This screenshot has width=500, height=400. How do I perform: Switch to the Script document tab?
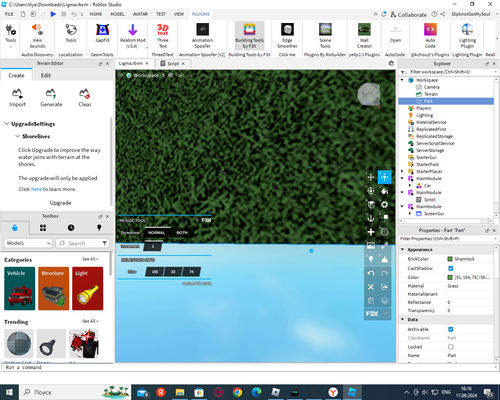coord(173,63)
